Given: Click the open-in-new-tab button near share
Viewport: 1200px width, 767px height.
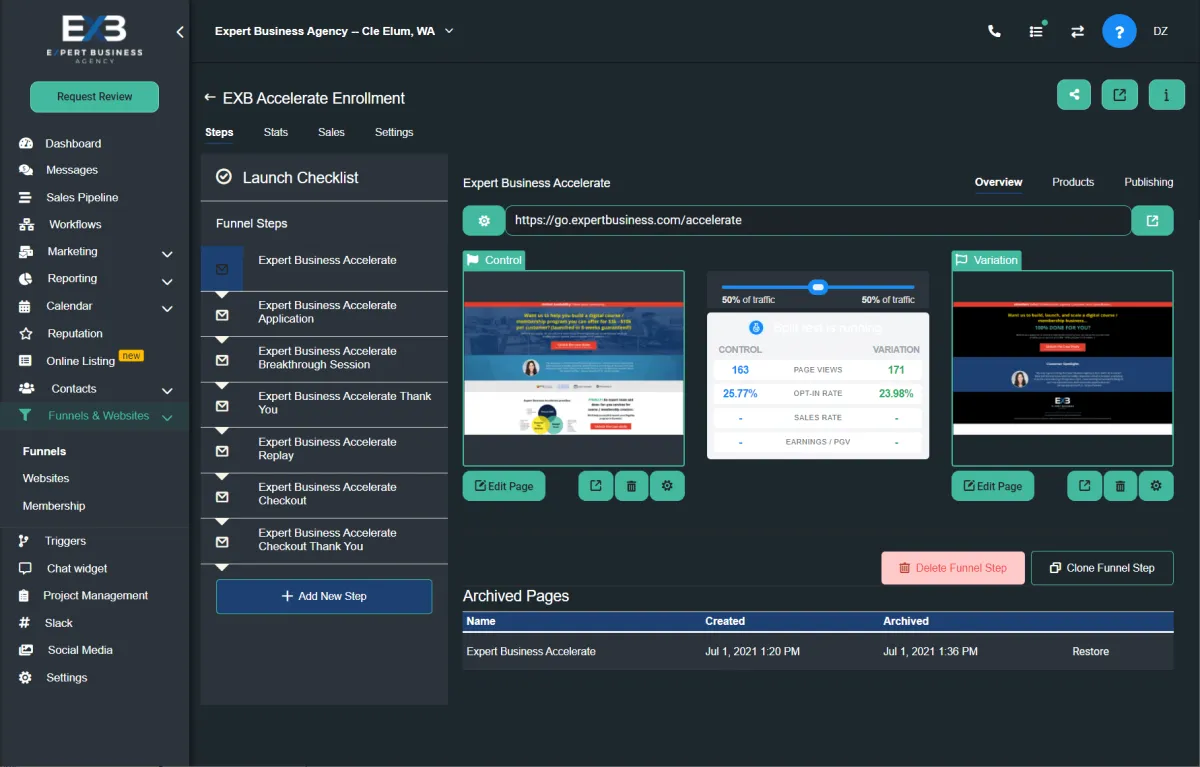Looking at the screenshot, I should coord(1120,95).
